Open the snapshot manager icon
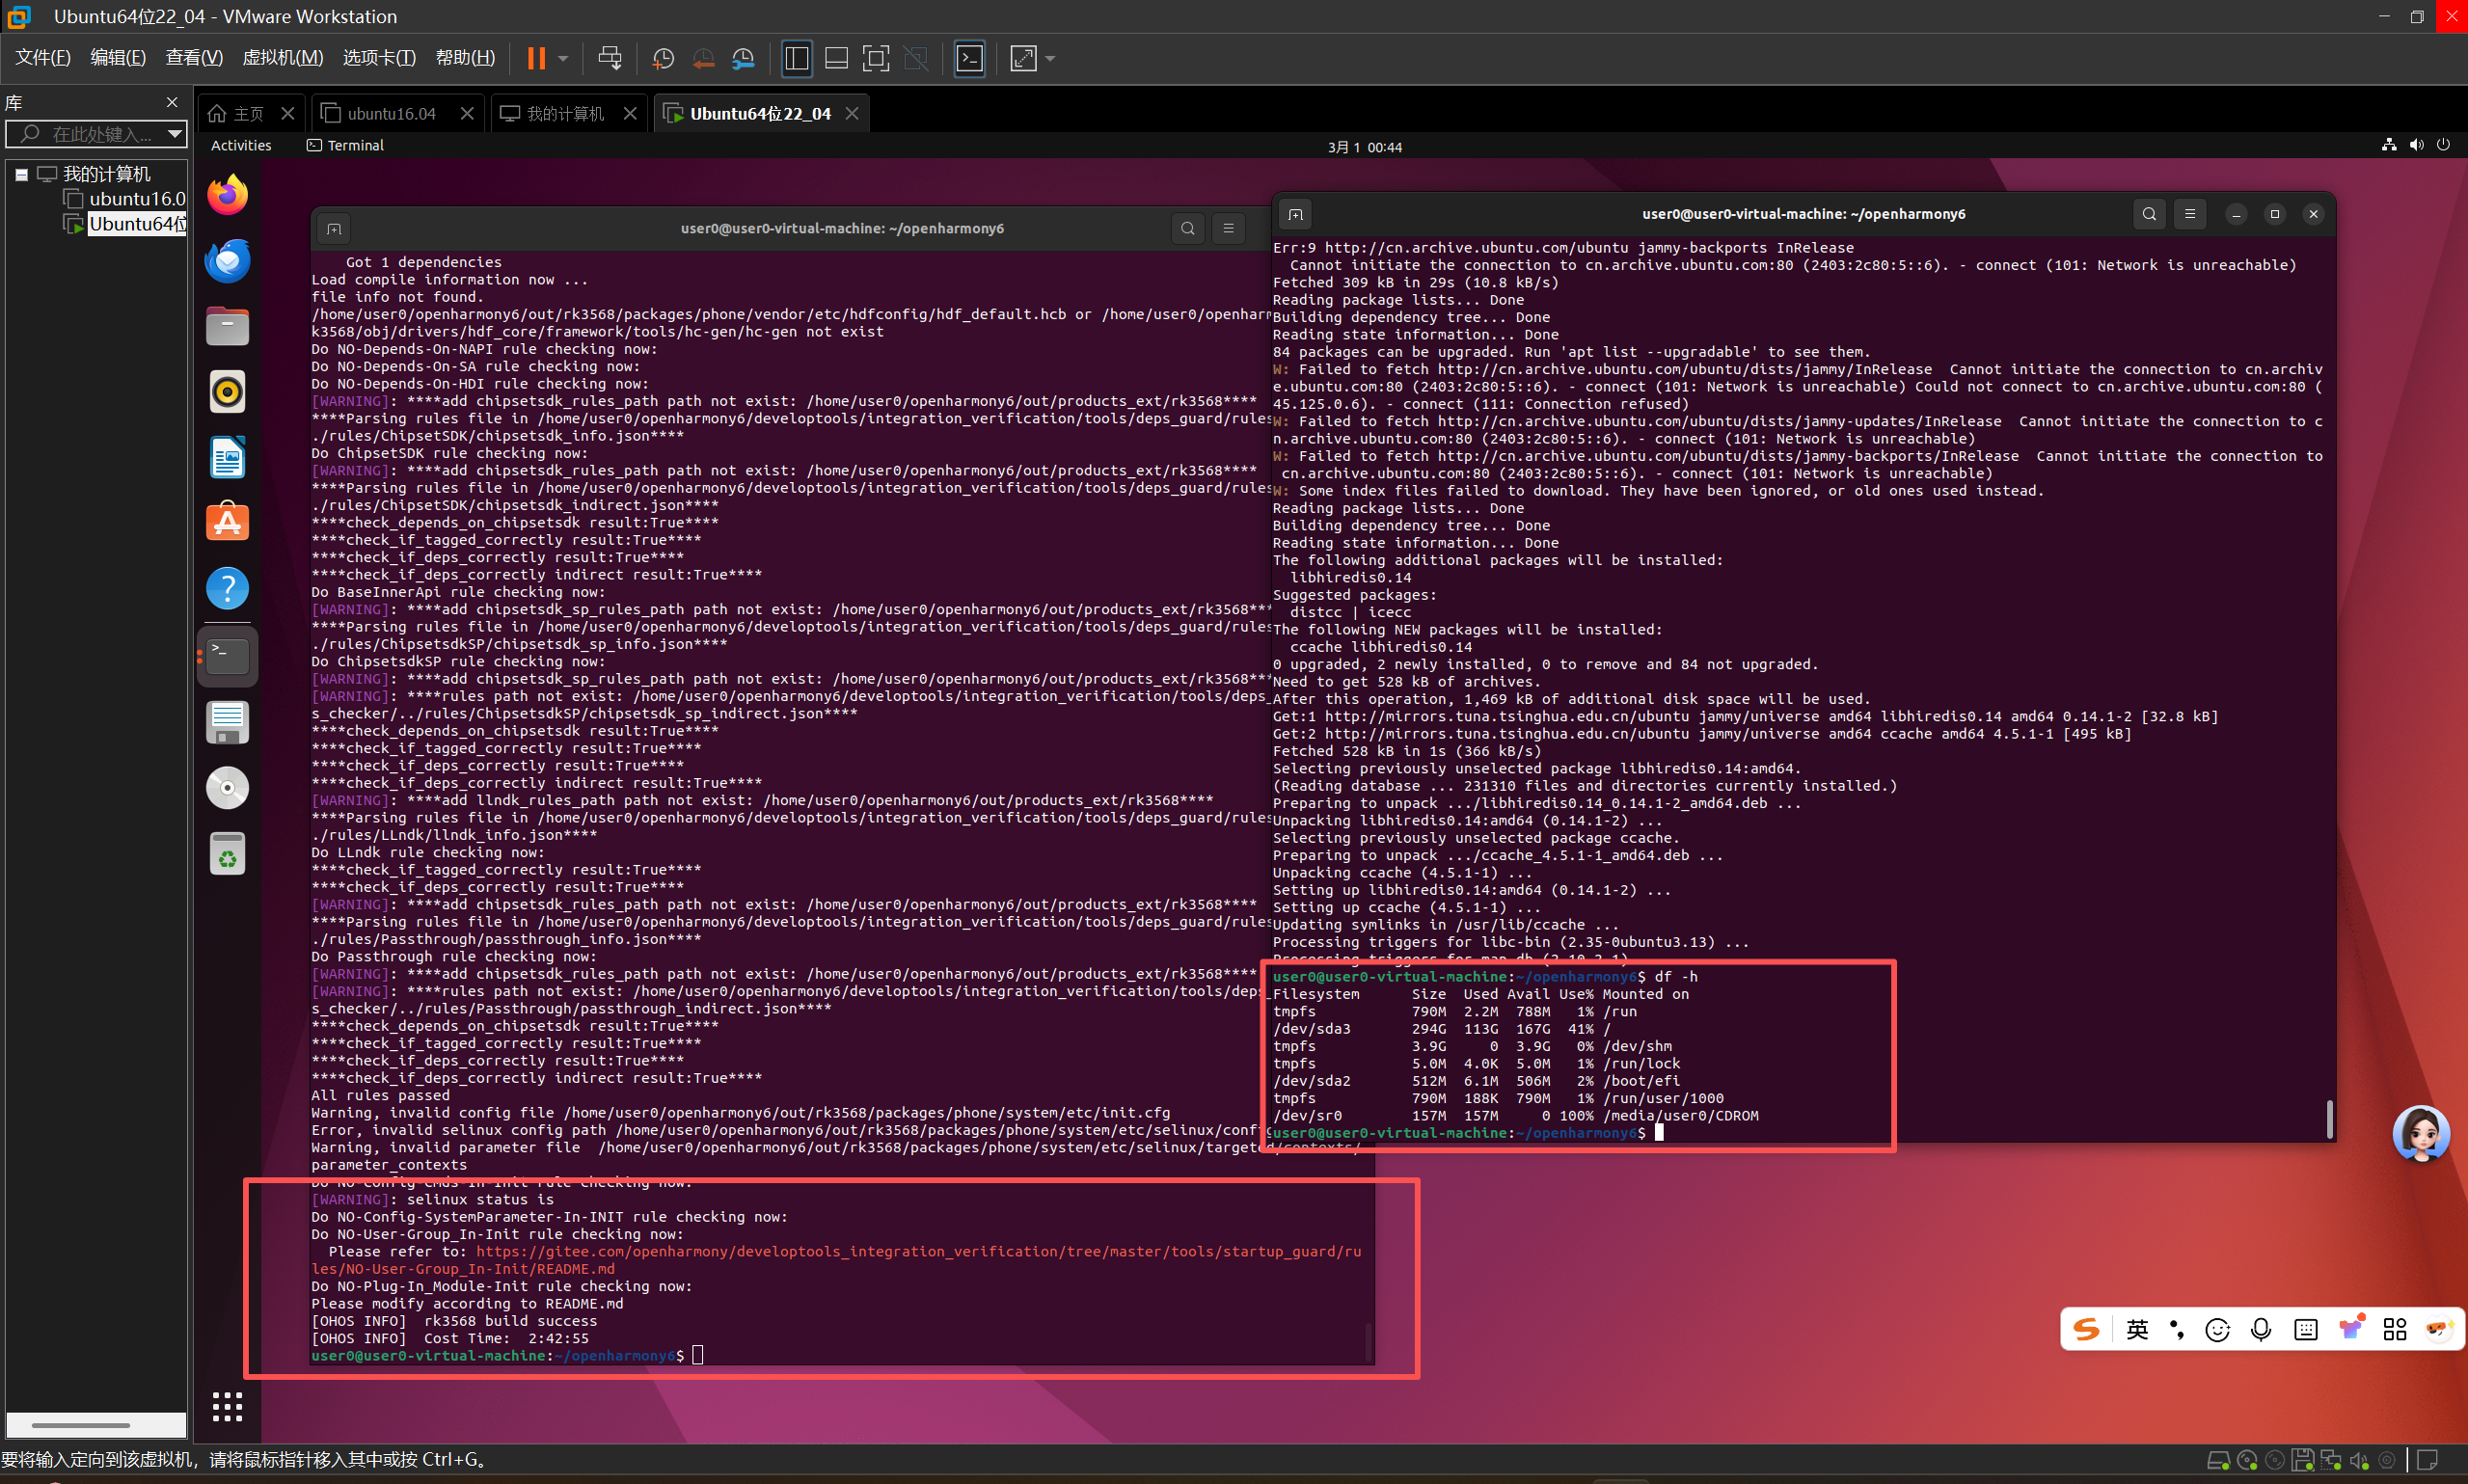The height and width of the screenshot is (1484, 2468). [x=743, y=58]
